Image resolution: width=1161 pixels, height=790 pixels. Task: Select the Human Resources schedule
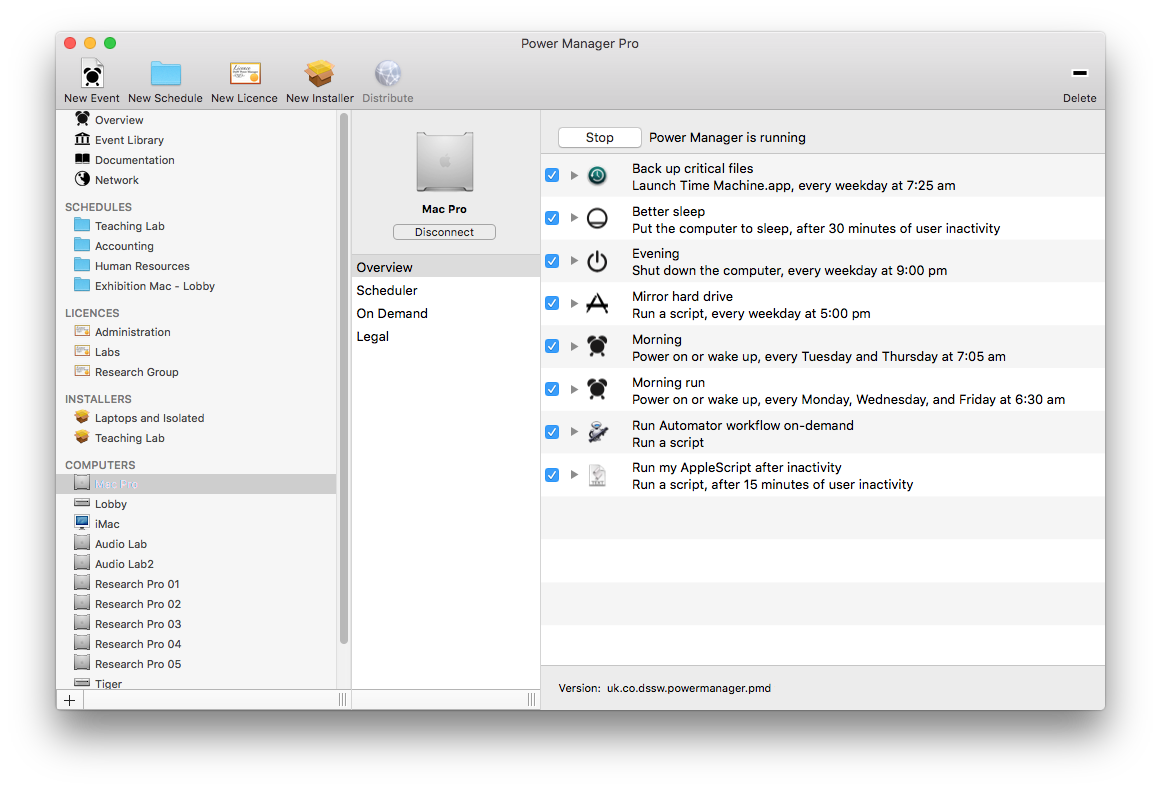(x=196, y=266)
